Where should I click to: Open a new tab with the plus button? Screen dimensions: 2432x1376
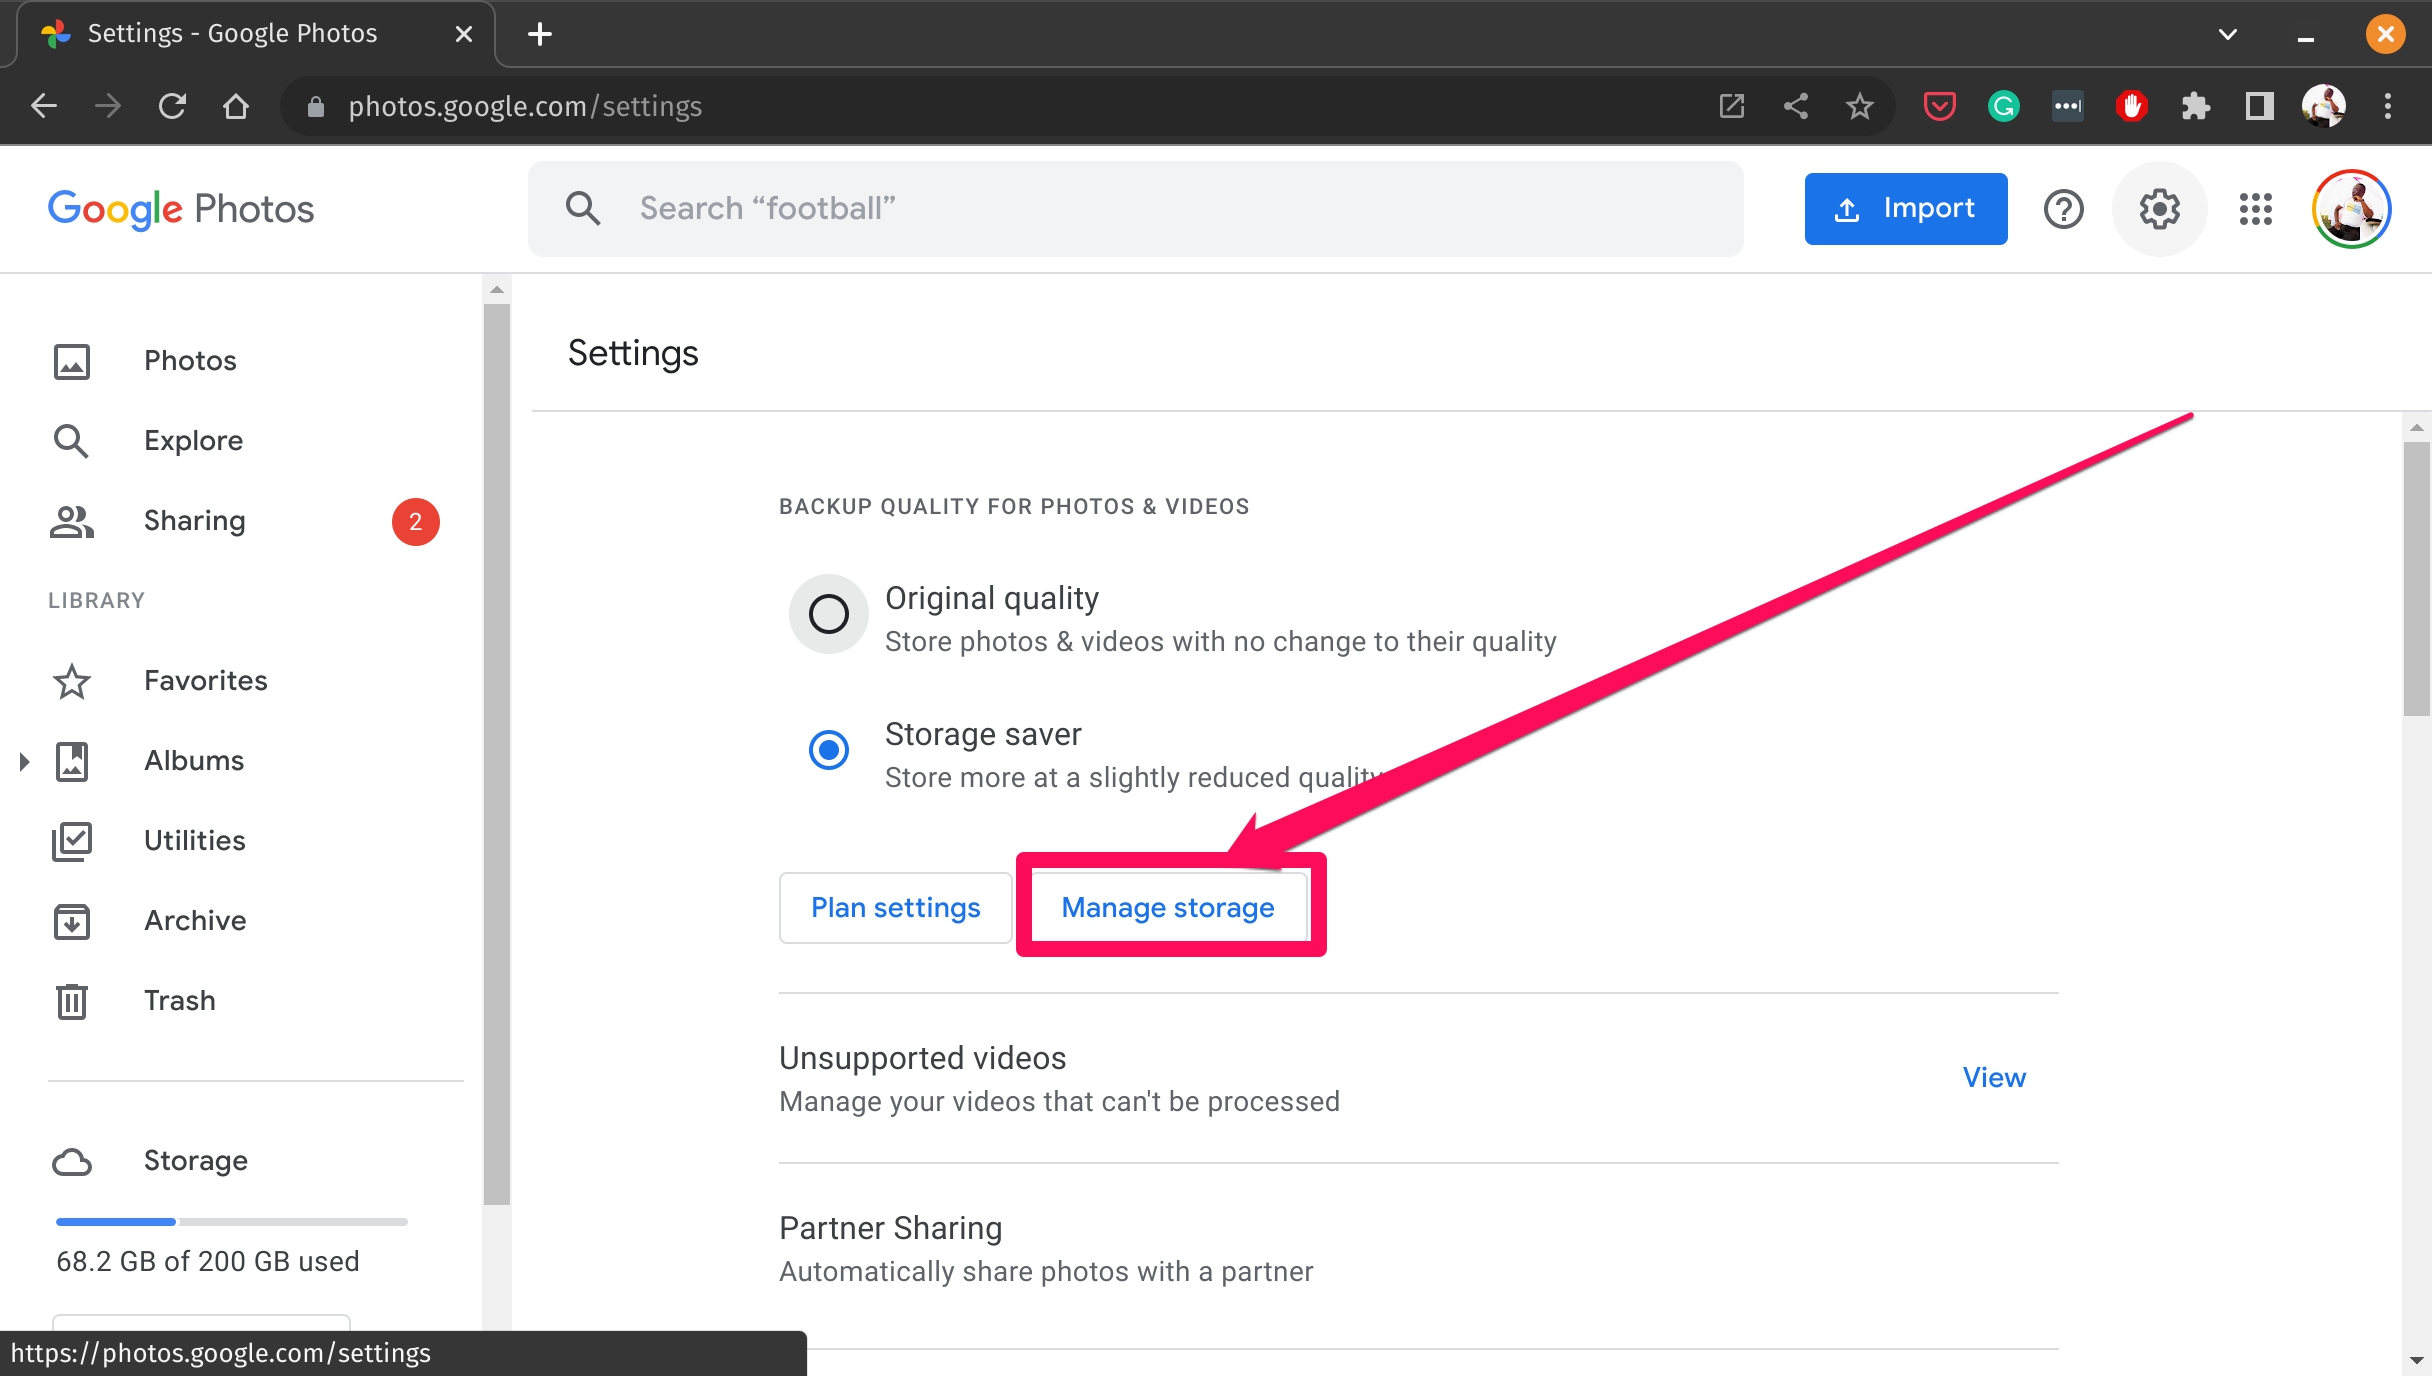point(540,34)
